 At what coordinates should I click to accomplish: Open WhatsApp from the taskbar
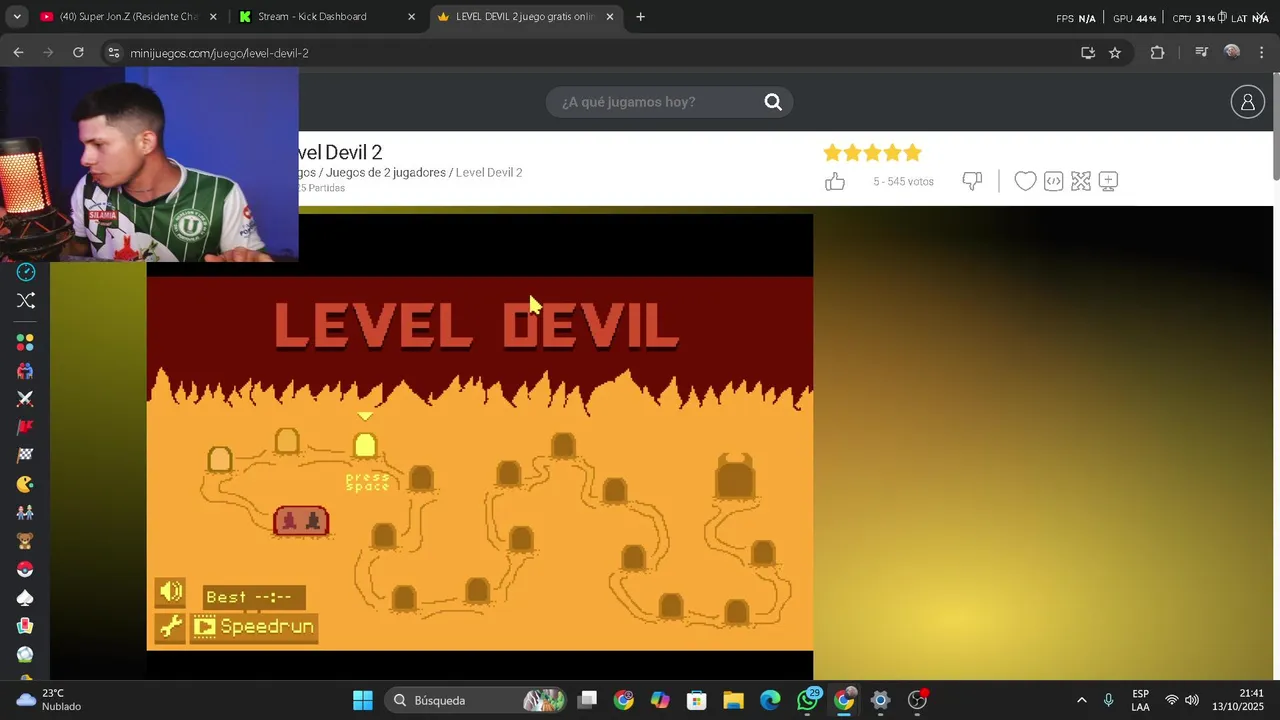(808, 700)
